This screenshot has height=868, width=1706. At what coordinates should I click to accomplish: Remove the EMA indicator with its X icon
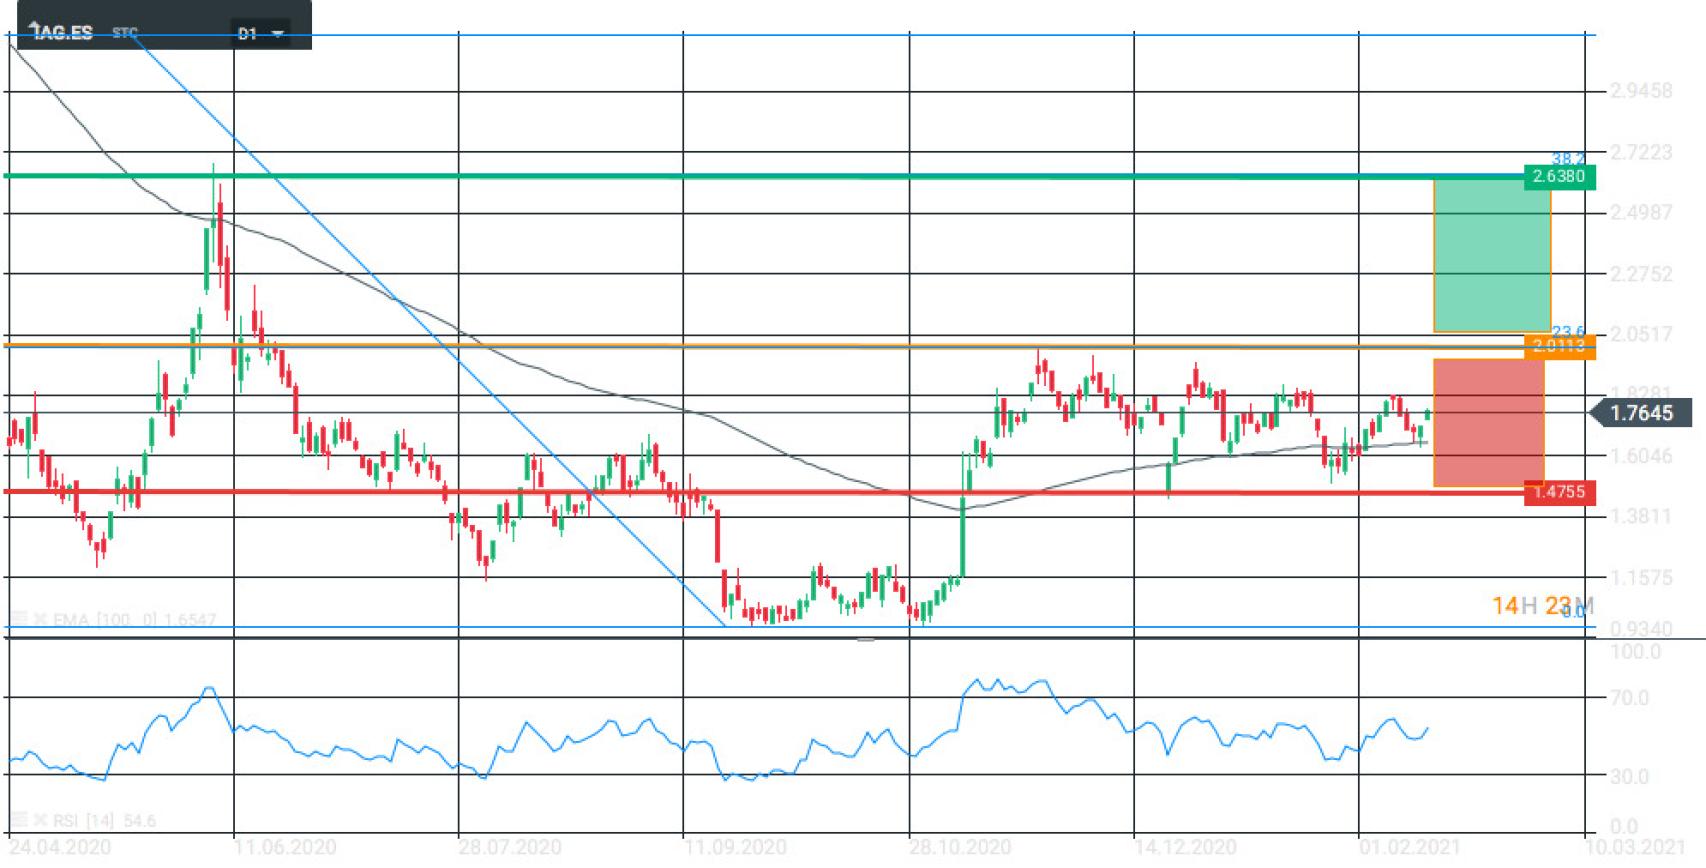click(40, 620)
